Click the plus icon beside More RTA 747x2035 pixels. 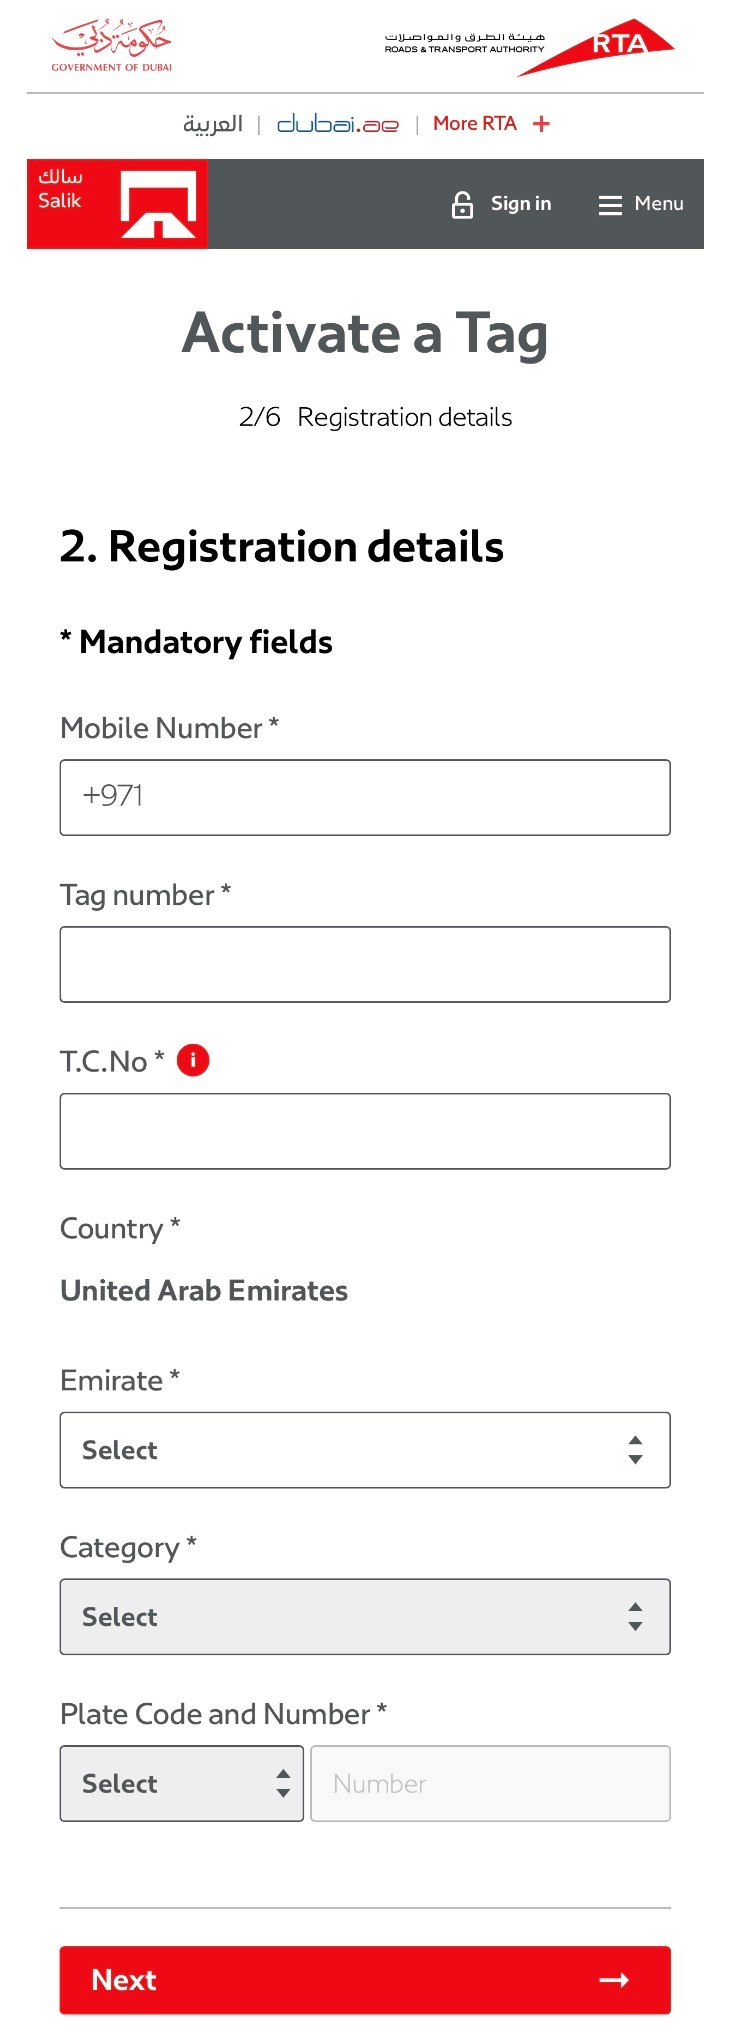(541, 124)
